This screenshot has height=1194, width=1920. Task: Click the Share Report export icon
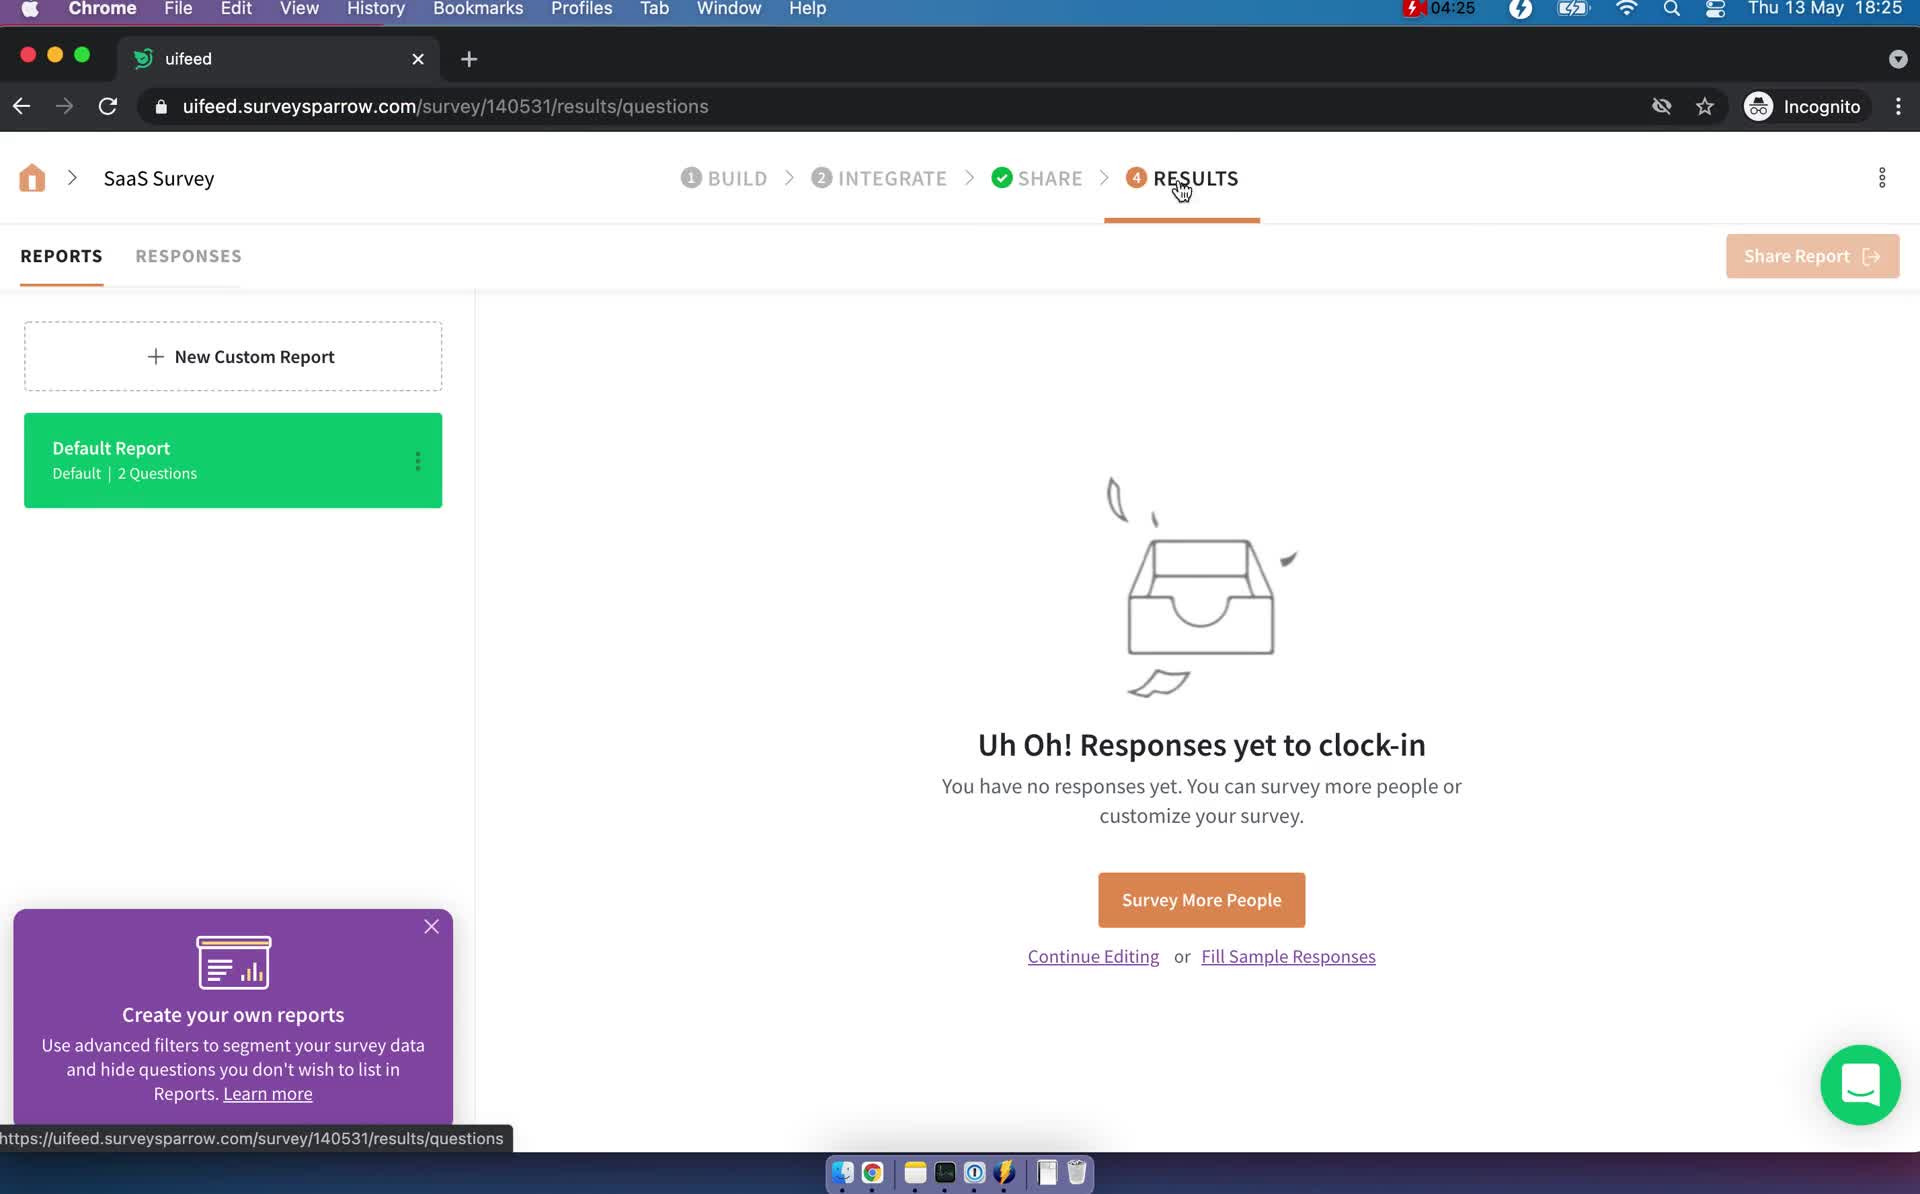[1870, 256]
